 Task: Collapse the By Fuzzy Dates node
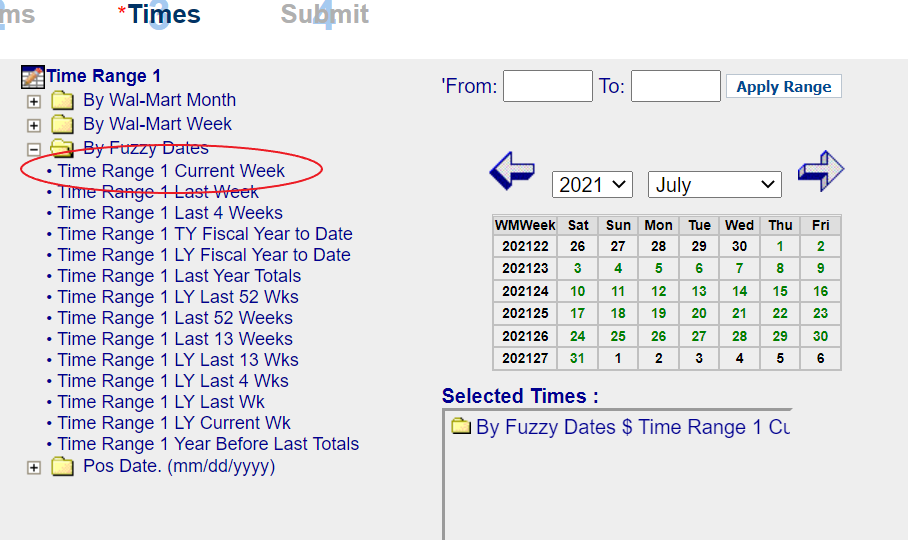34,149
